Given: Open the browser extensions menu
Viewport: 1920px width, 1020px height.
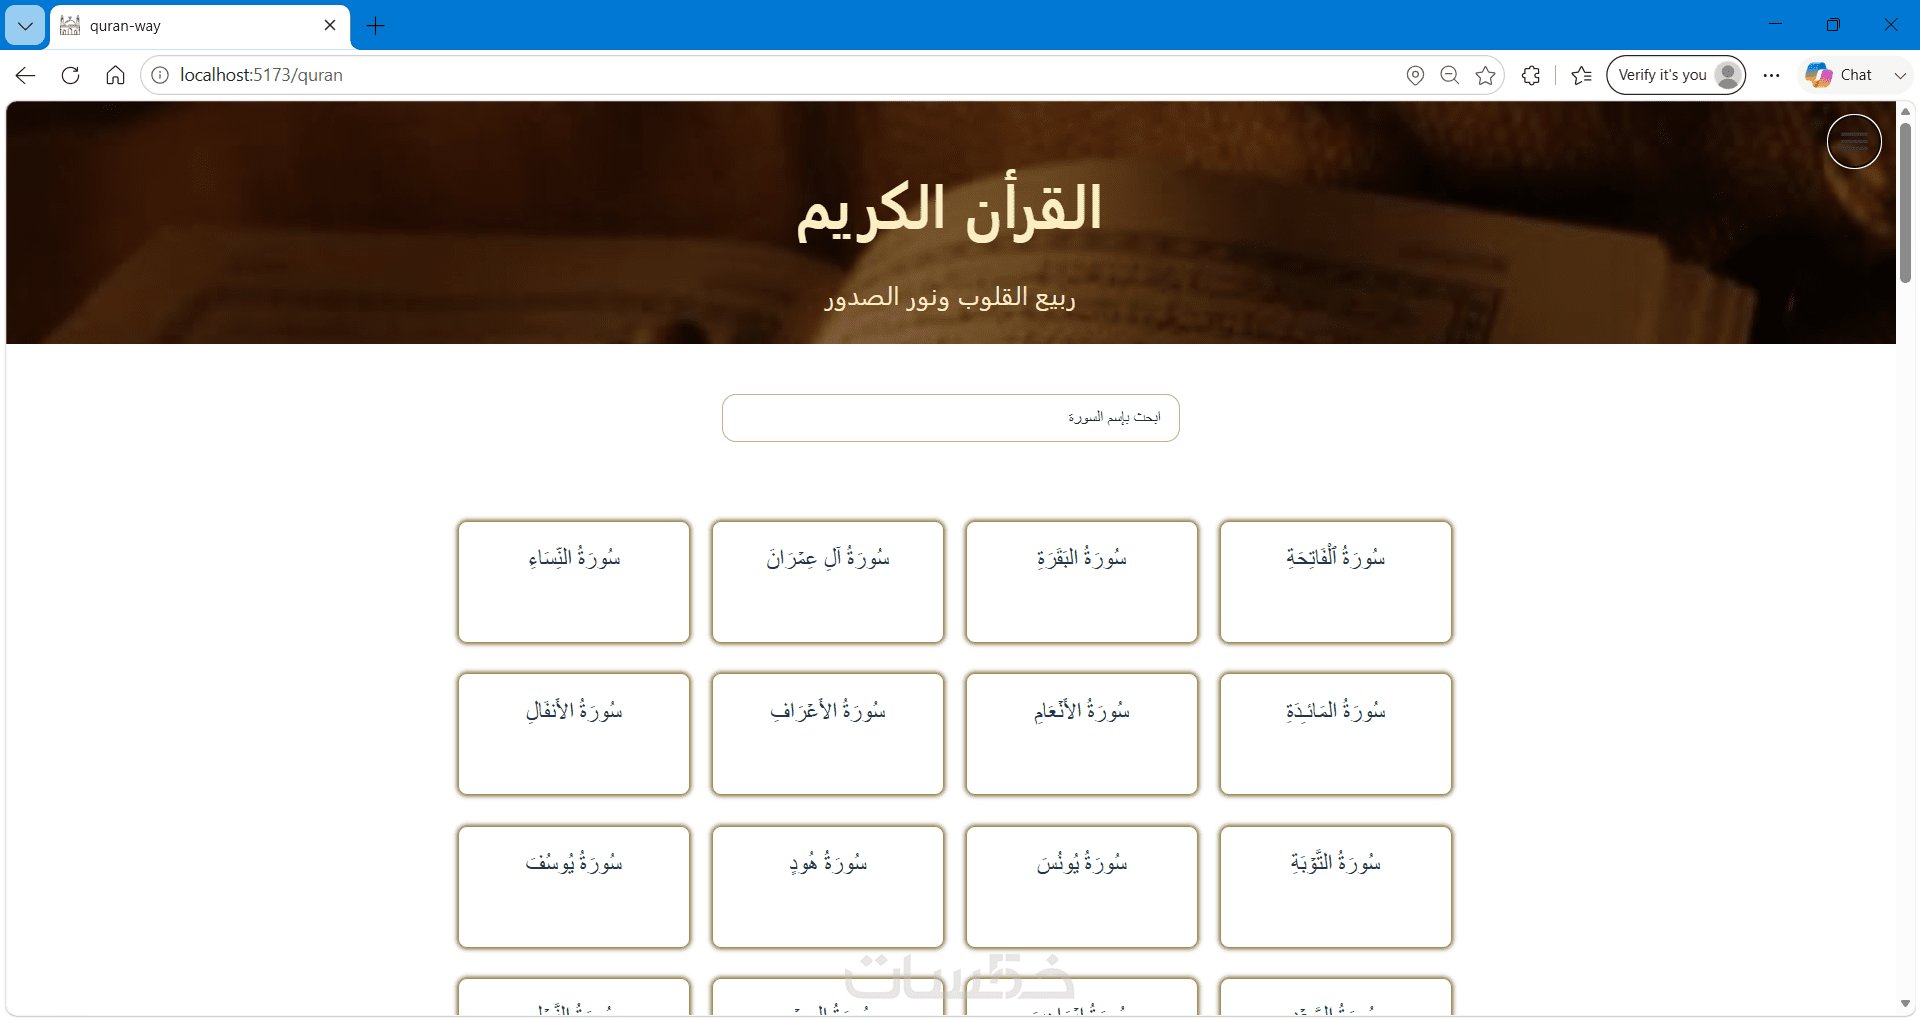Looking at the screenshot, I should point(1531,75).
